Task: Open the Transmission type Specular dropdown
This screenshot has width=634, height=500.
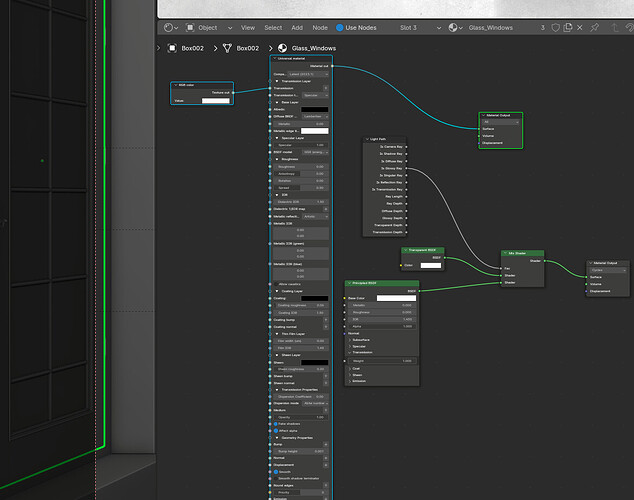Action: [x=315, y=95]
